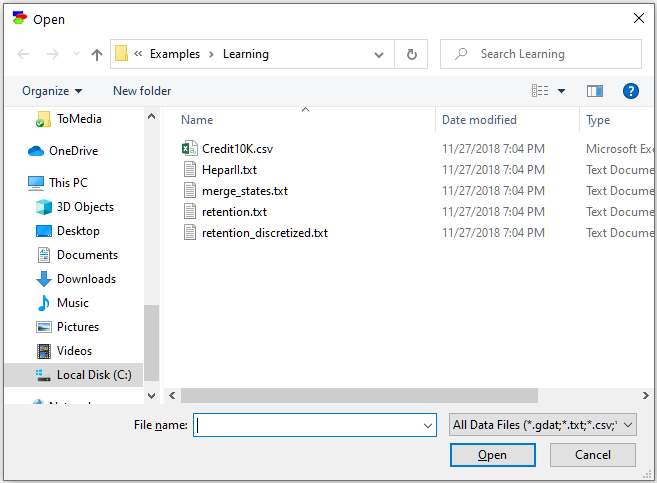657x483 pixels.
Task: Toggle the preview pane
Action: pyautogui.click(x=595, y=91)
